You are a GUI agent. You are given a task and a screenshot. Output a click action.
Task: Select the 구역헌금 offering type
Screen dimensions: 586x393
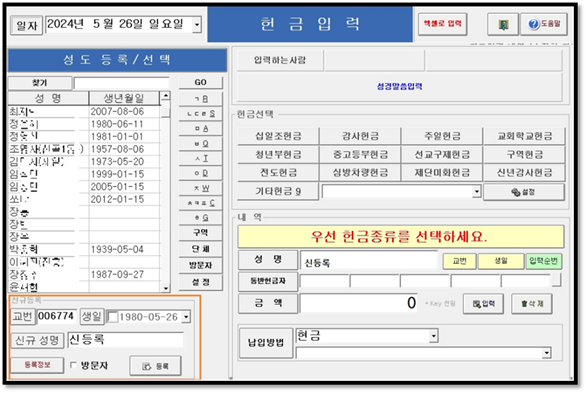tap(524, 154)
